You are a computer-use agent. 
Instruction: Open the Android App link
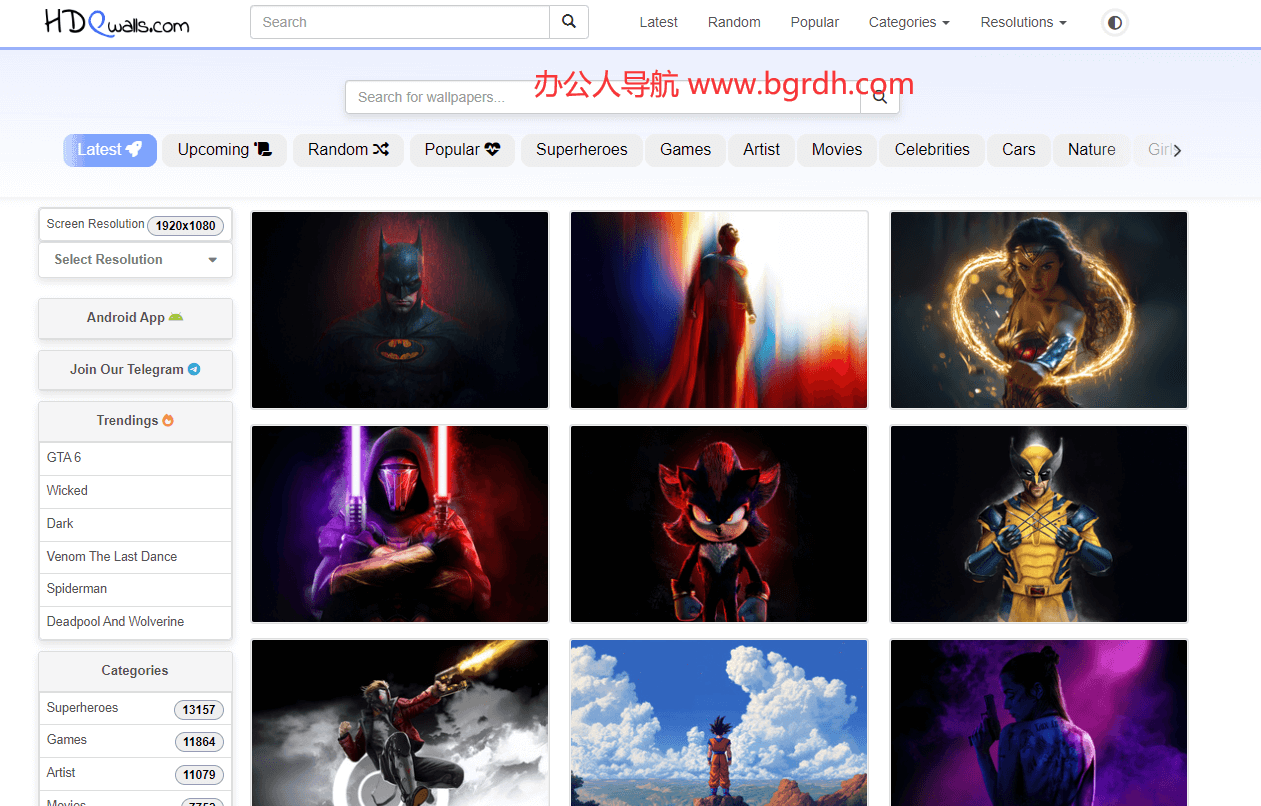point(135,318)
